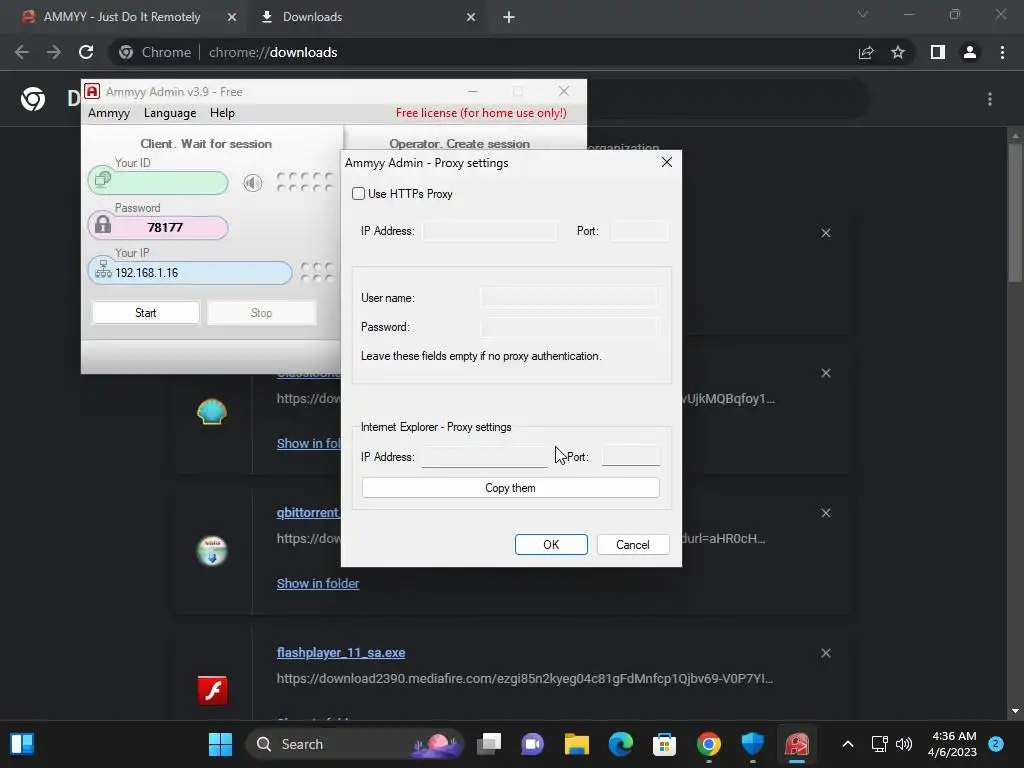Open Chrome tab search dropdown arrow
Viewport: 1024px width, 768px height.
click(x=863, y=14)
